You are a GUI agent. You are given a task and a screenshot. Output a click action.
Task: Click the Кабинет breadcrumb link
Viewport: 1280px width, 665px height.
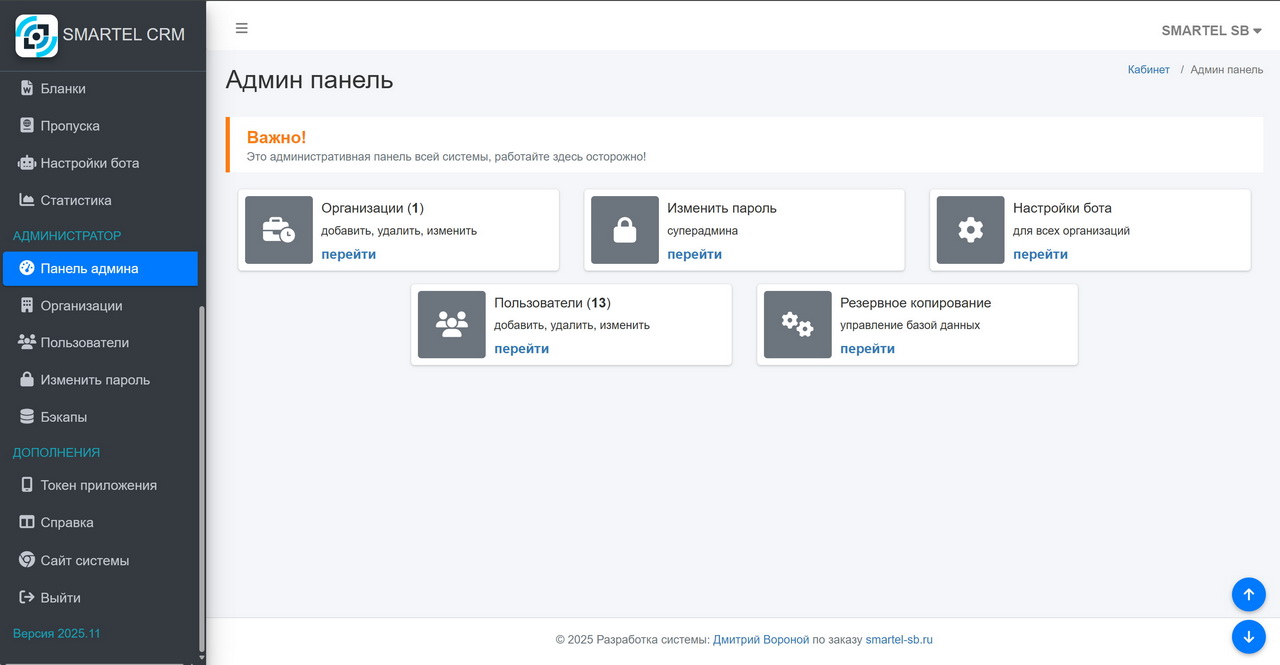(x=1148, y=70)
